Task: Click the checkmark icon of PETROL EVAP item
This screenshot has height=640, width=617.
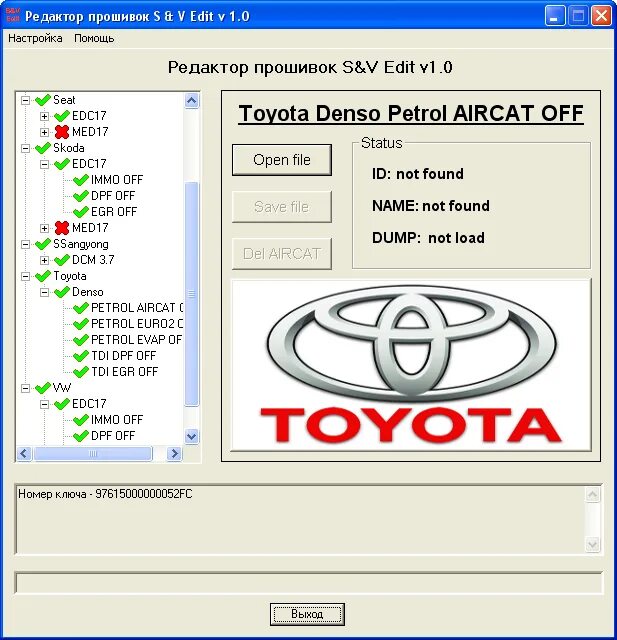Action: pyautogui.click(x=81, y=340)
